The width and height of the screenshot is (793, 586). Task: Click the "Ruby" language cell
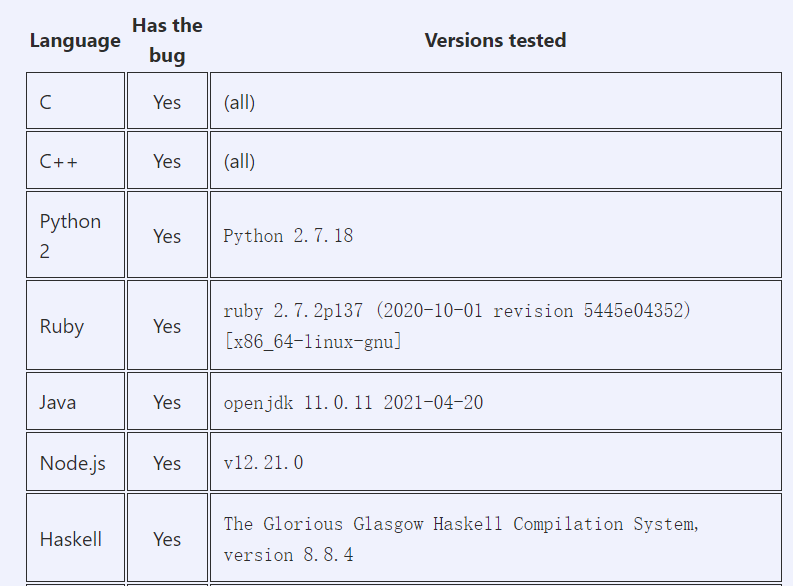[x=62, y=326]
